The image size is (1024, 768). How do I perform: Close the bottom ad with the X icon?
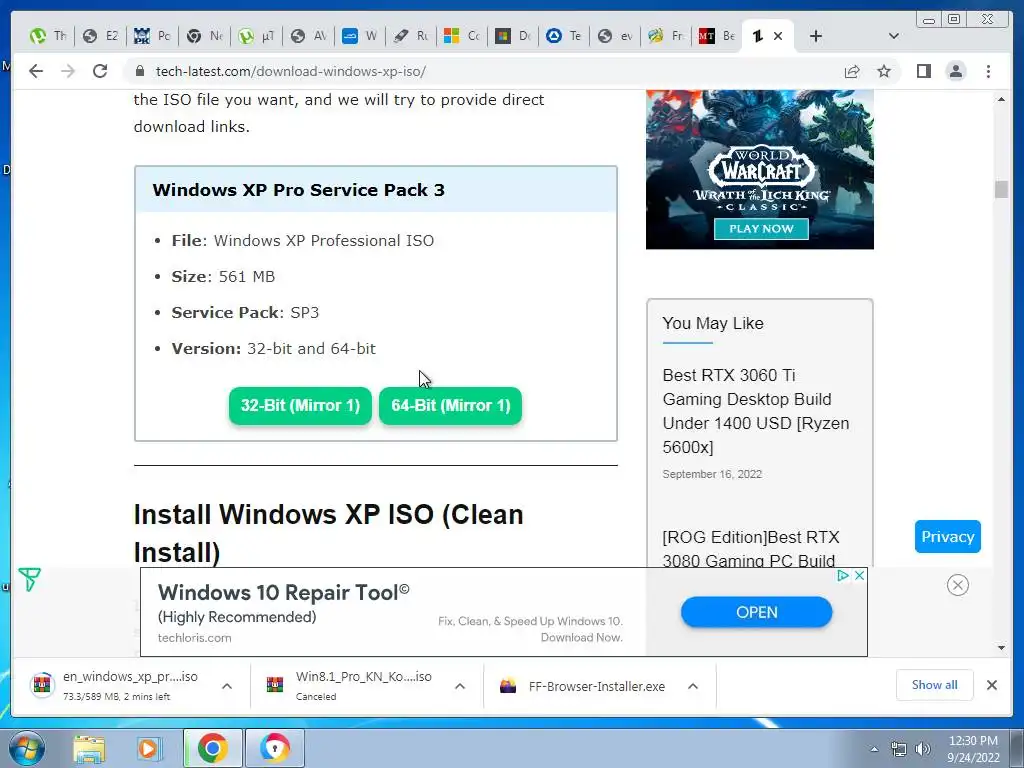pyautogui.click(x=859, y=575)
